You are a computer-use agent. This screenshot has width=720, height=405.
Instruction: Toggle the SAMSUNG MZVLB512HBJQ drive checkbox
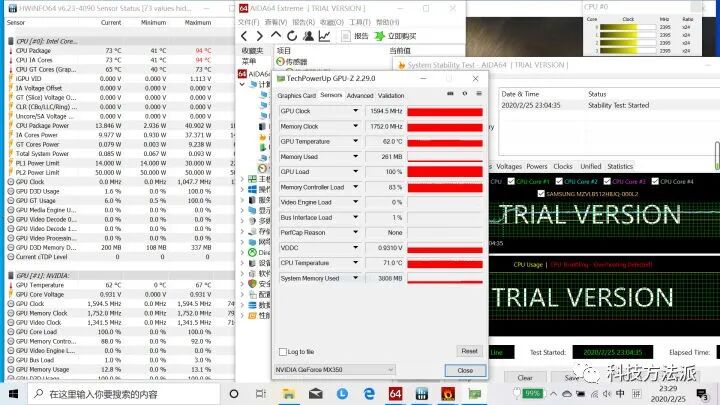click(x=541, y=194)
